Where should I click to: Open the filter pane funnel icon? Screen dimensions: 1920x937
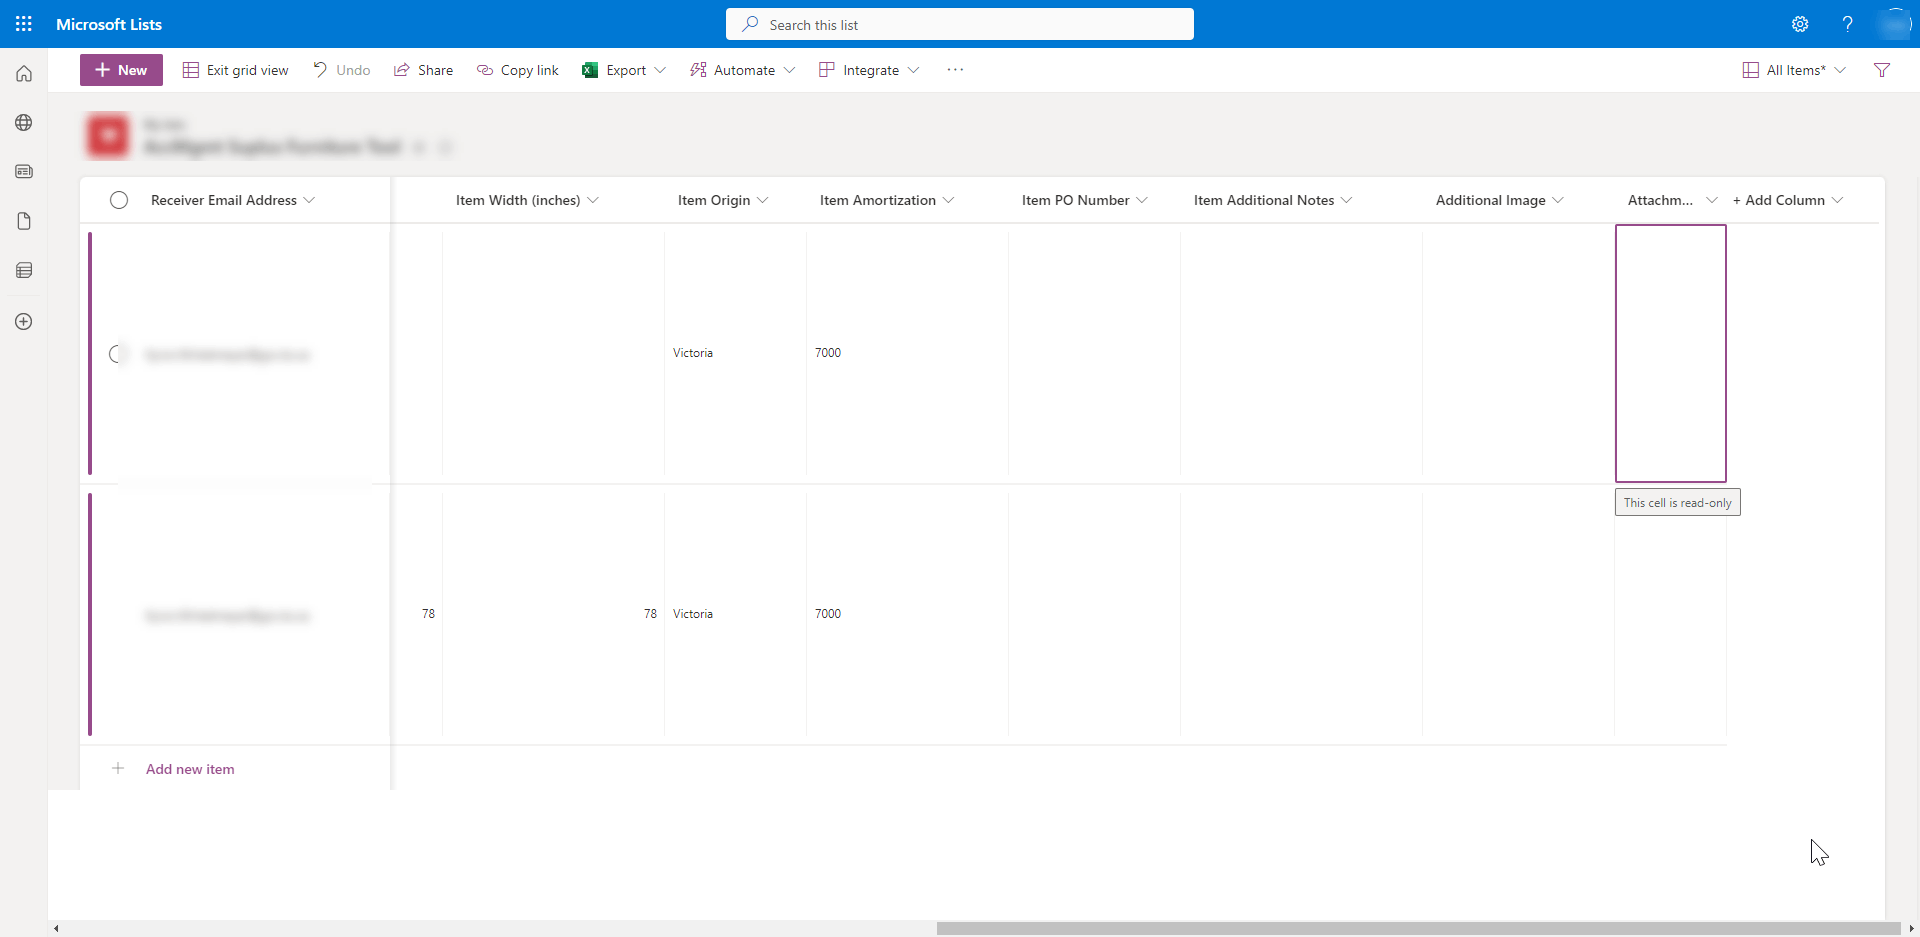pos(1882,70)
